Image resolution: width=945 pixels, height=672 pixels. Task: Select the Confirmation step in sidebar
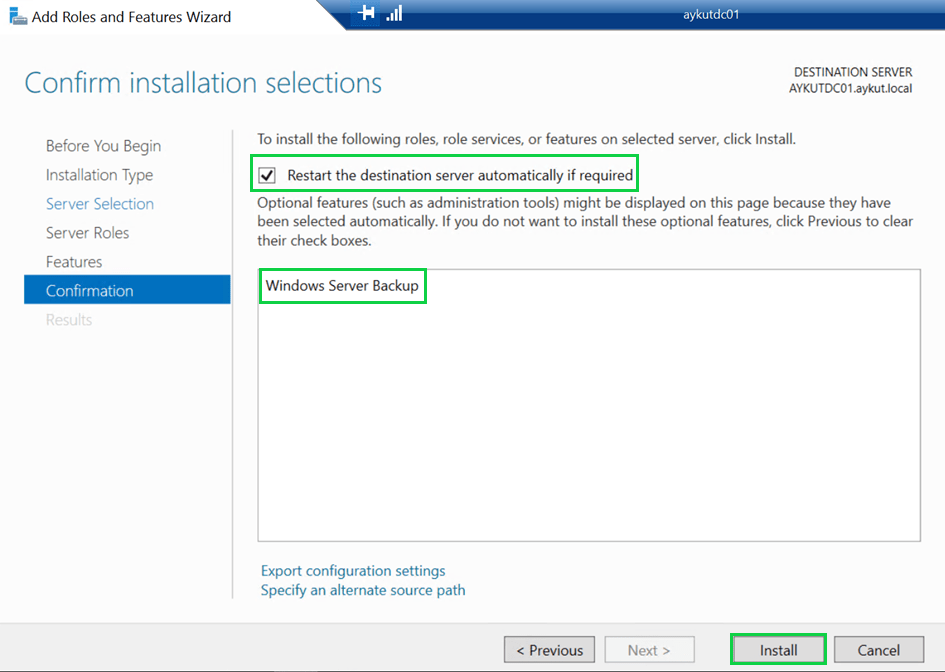89,291
